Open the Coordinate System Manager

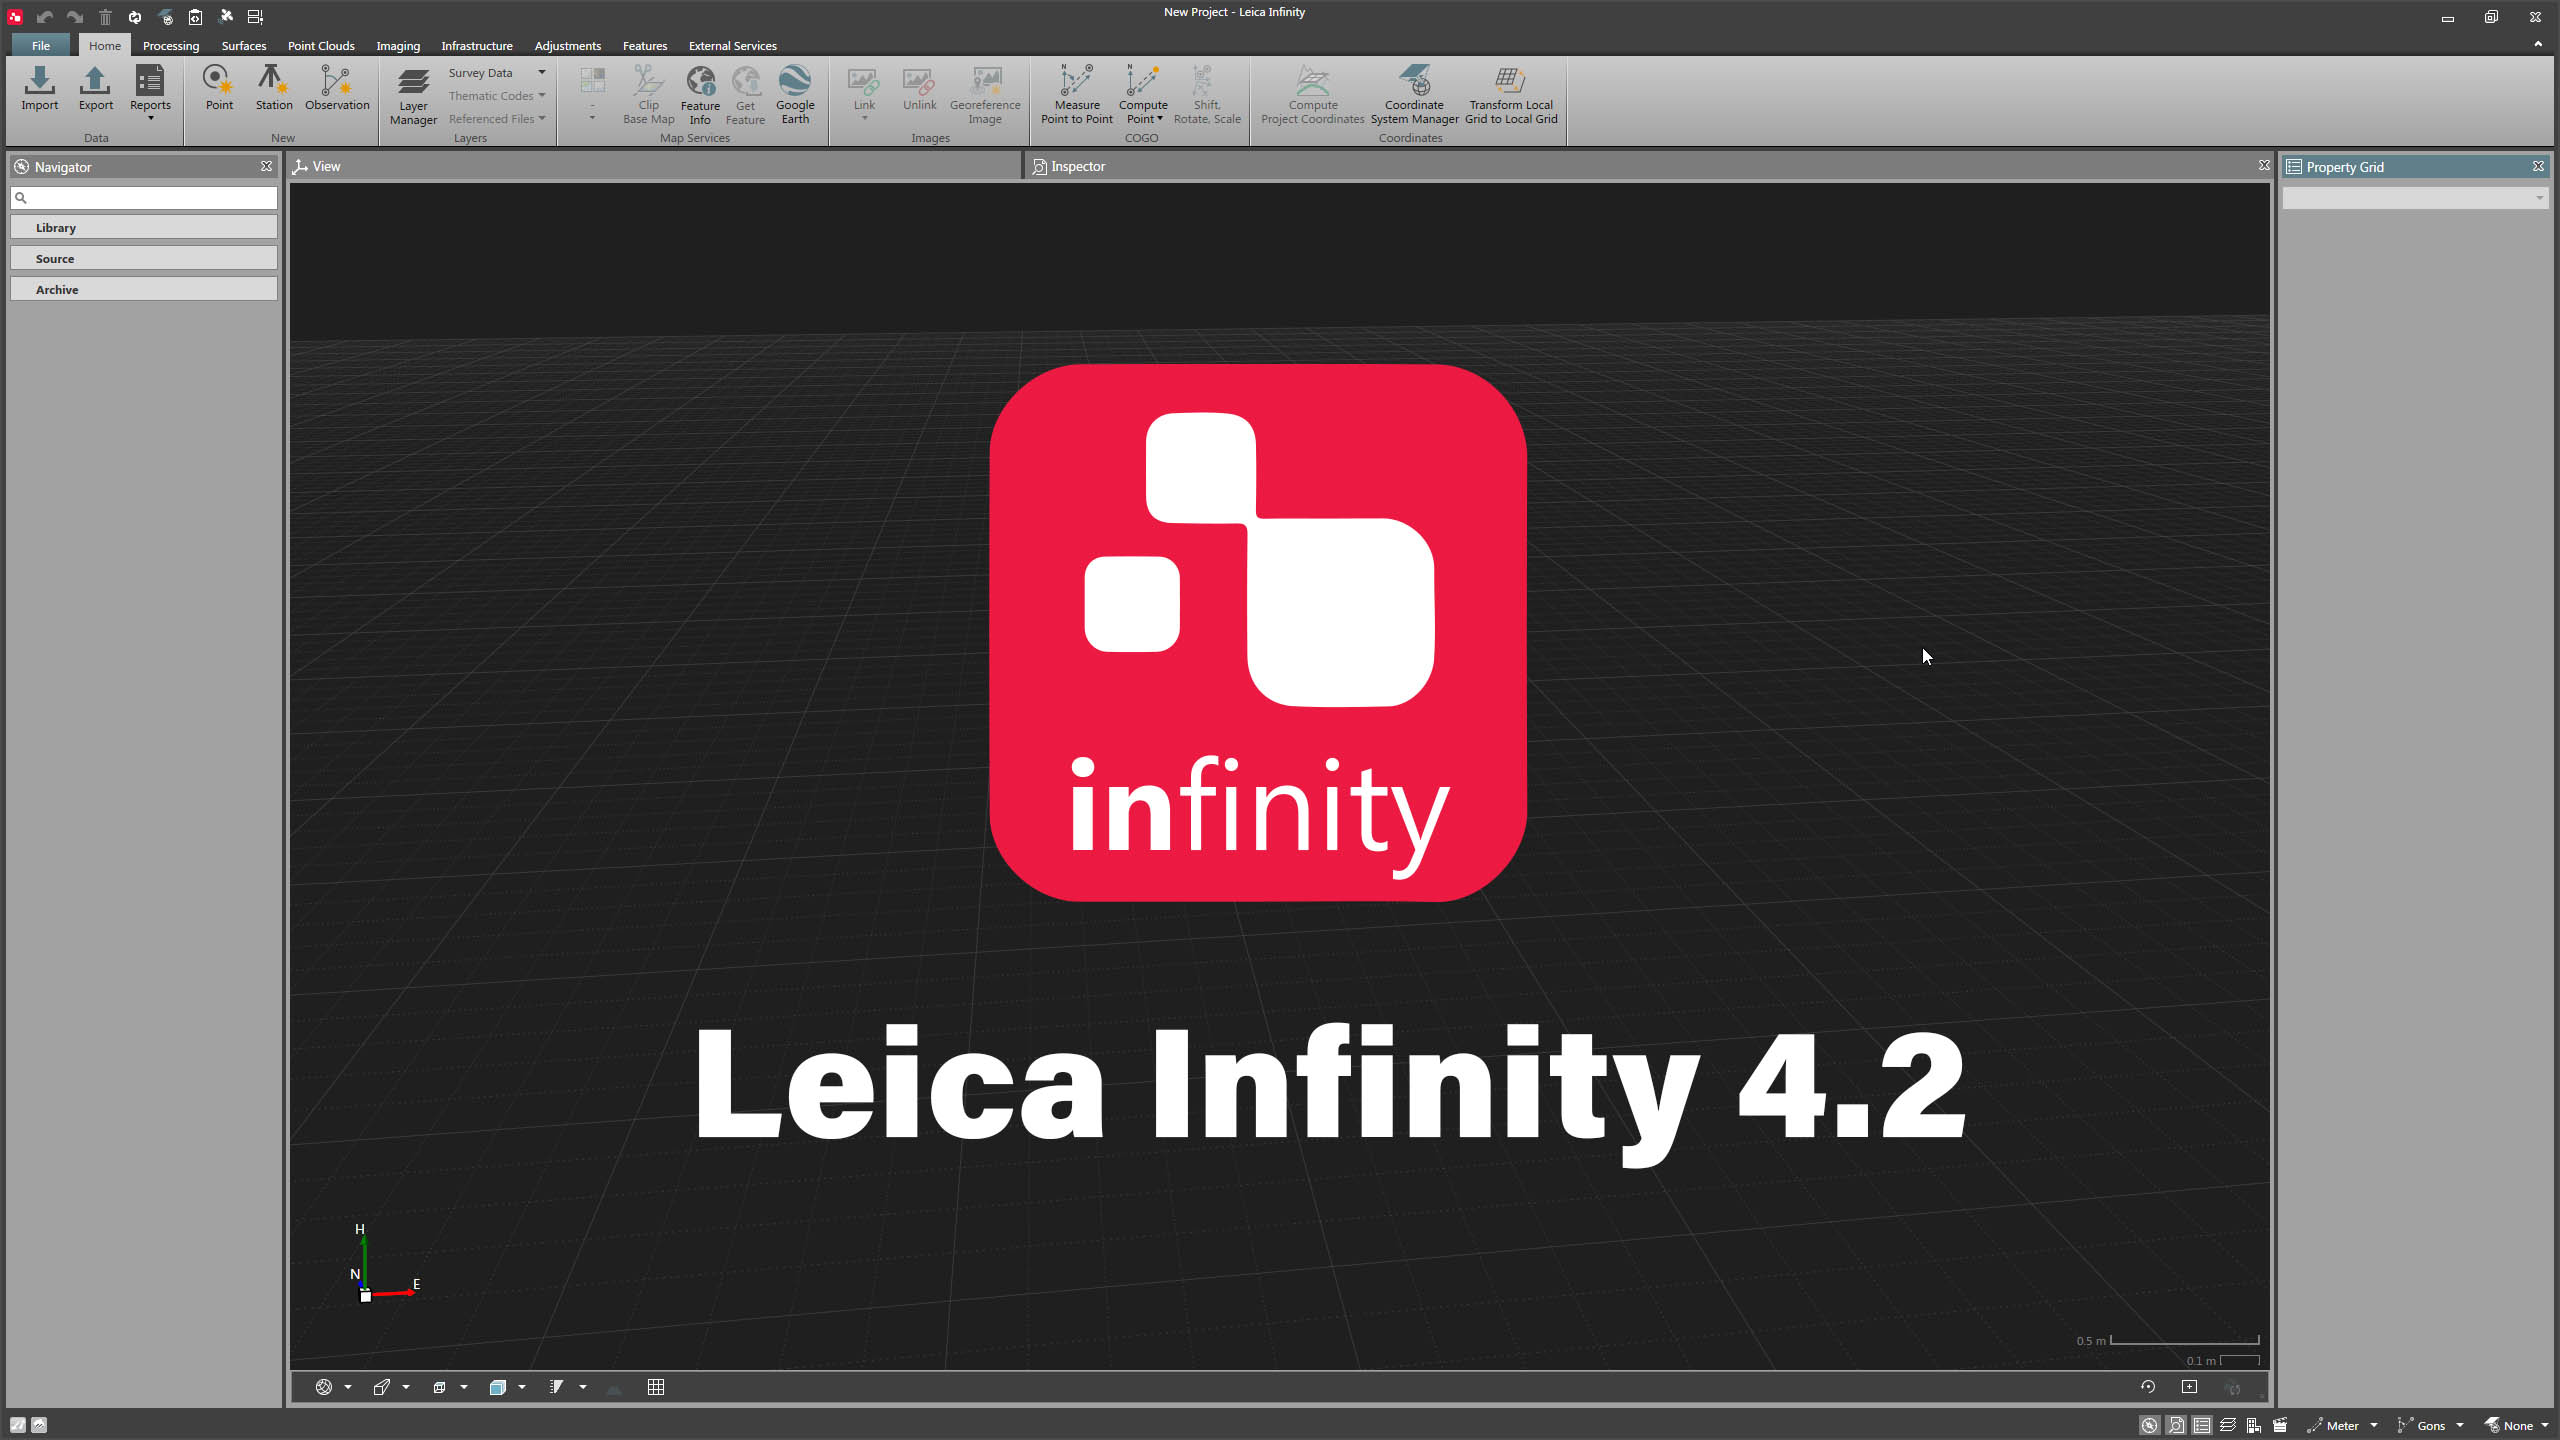pyautogui.click(x=1414, y=94)
